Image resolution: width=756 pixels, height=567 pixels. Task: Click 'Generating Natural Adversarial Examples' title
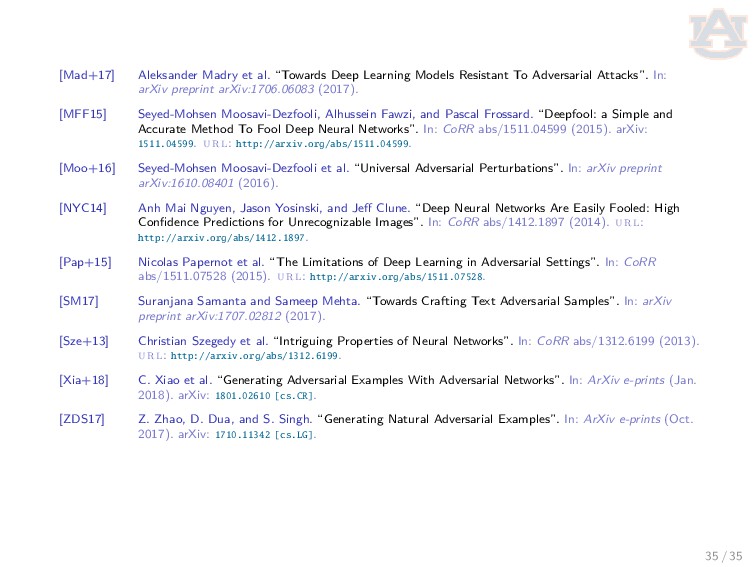[x=437, y=419]
